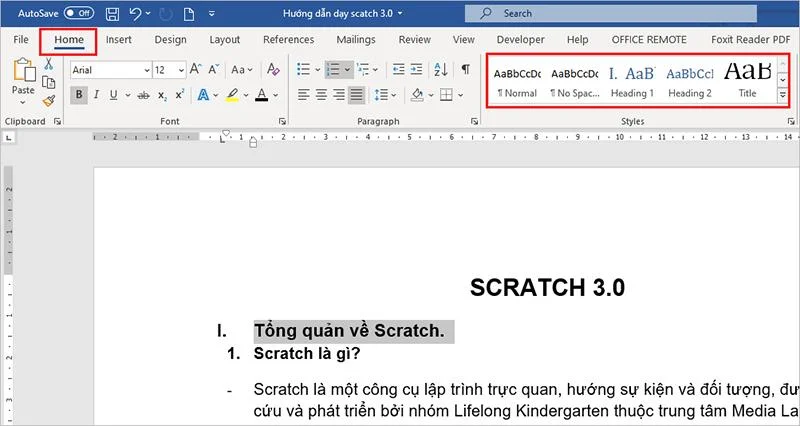The width and height of the screenshot is (800, 426).
Task: Apply the Normal style
Action: click(517, 82)
